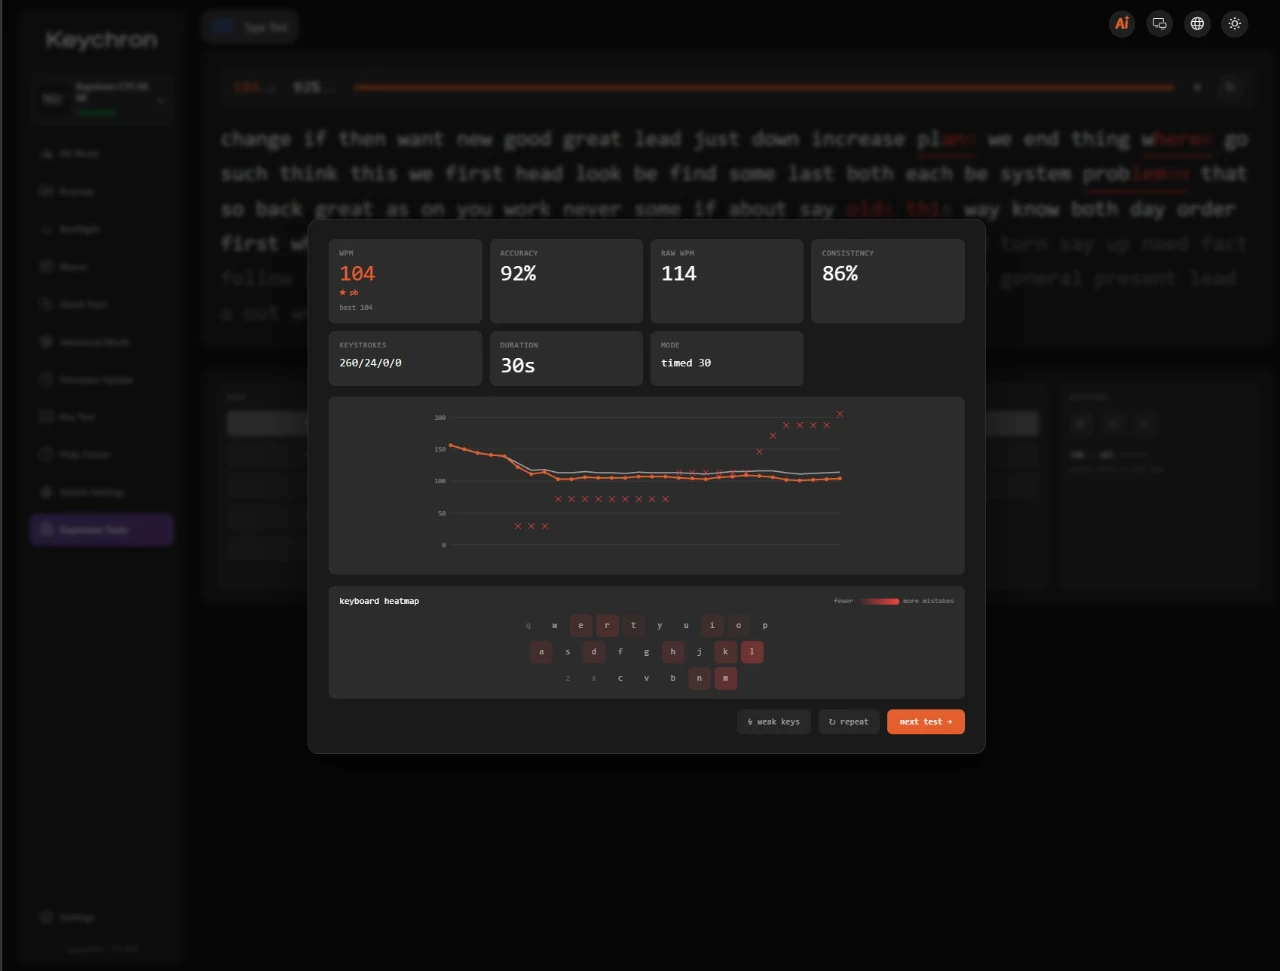Click the highlighted purple sidebar menu item
The width and height of the screenshot is (1280, 971).
[x=101, y=530]
